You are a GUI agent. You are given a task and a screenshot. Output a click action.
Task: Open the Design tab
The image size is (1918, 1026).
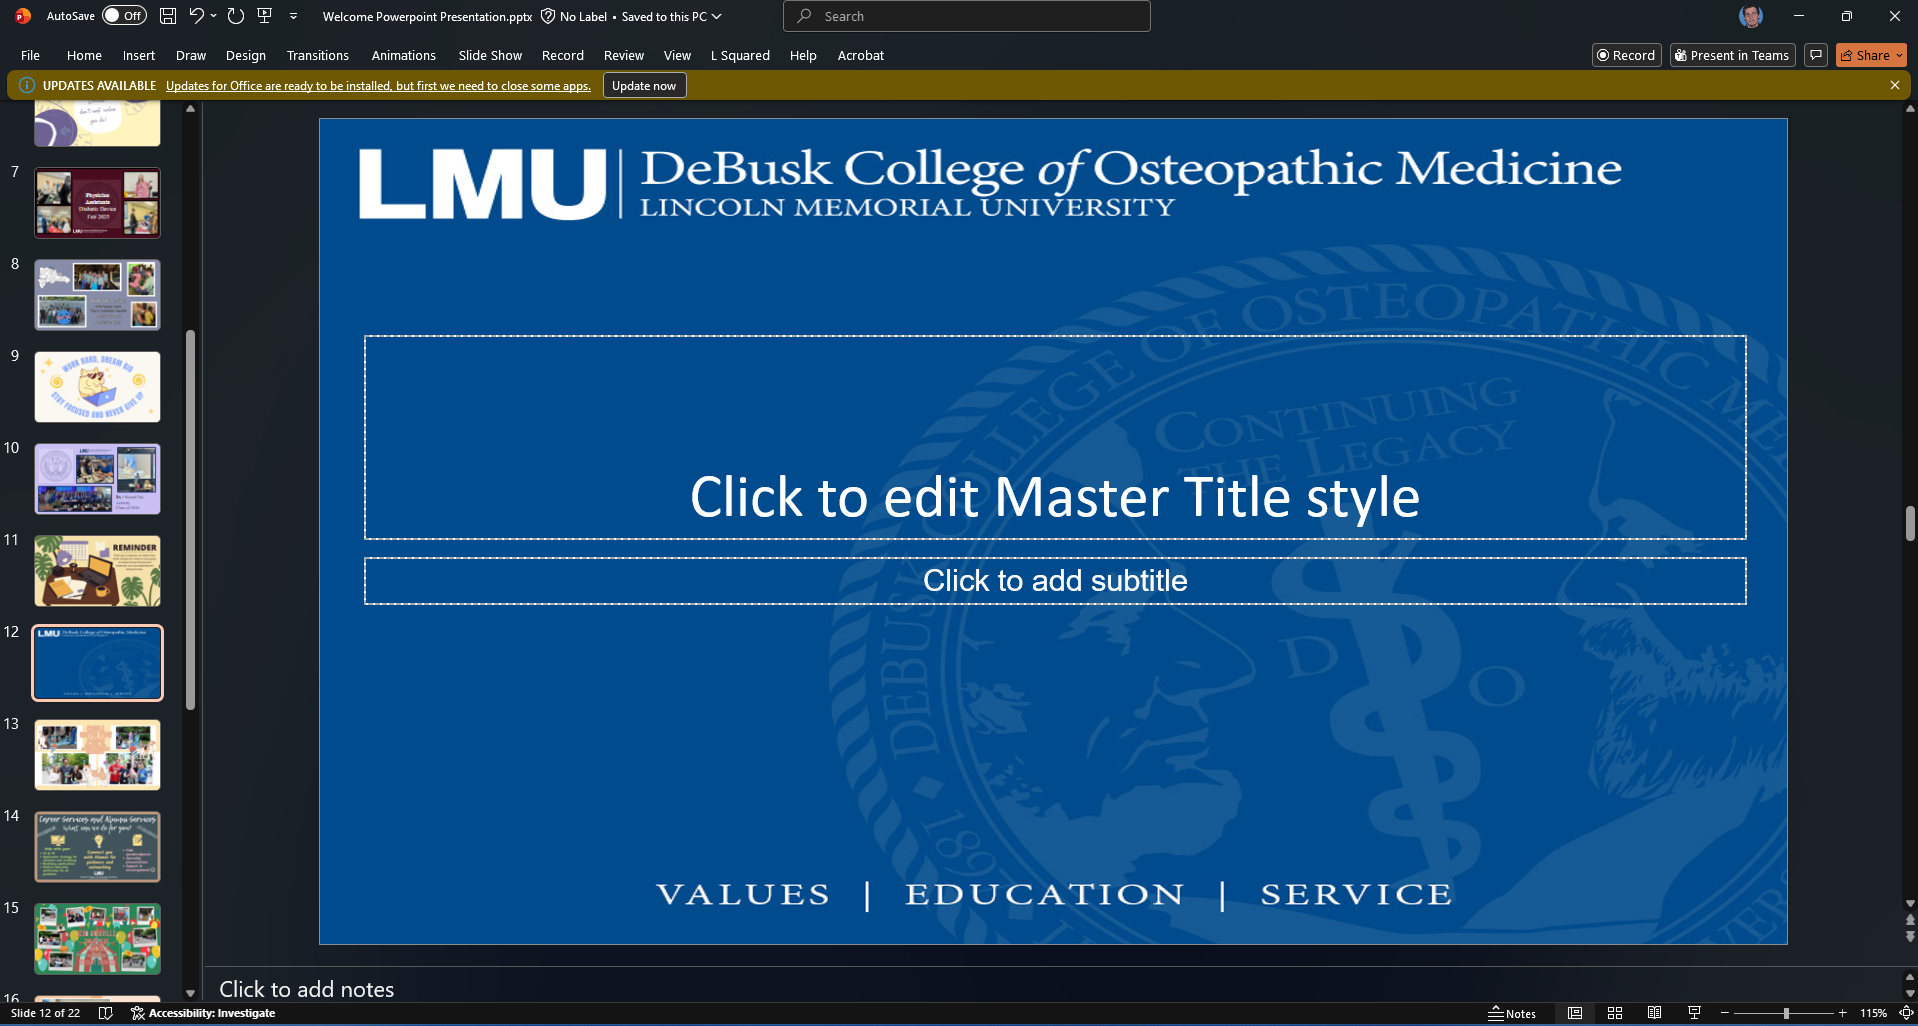click(246, 55)
